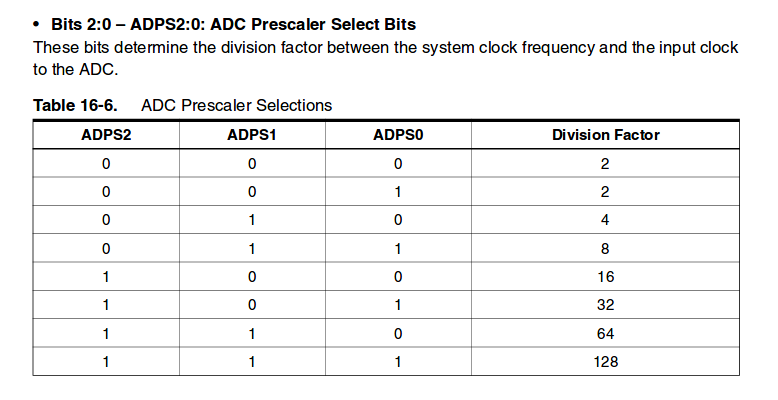Click the ADPS1 column header
Image resolution: width=778 pixels, height=400 pixels.
pyautogui.click(x=255, y=135)
